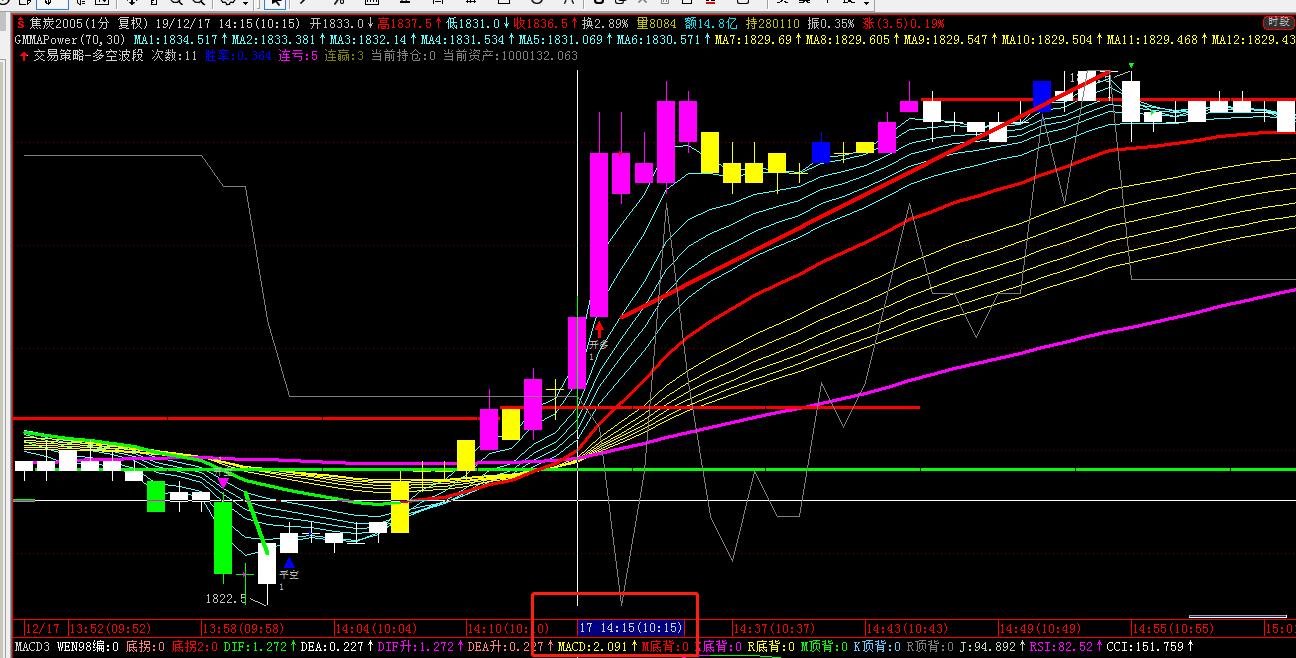Select the 交易策略-多空波段 strategy label
1296x658 pixels.
click(89, 56)
